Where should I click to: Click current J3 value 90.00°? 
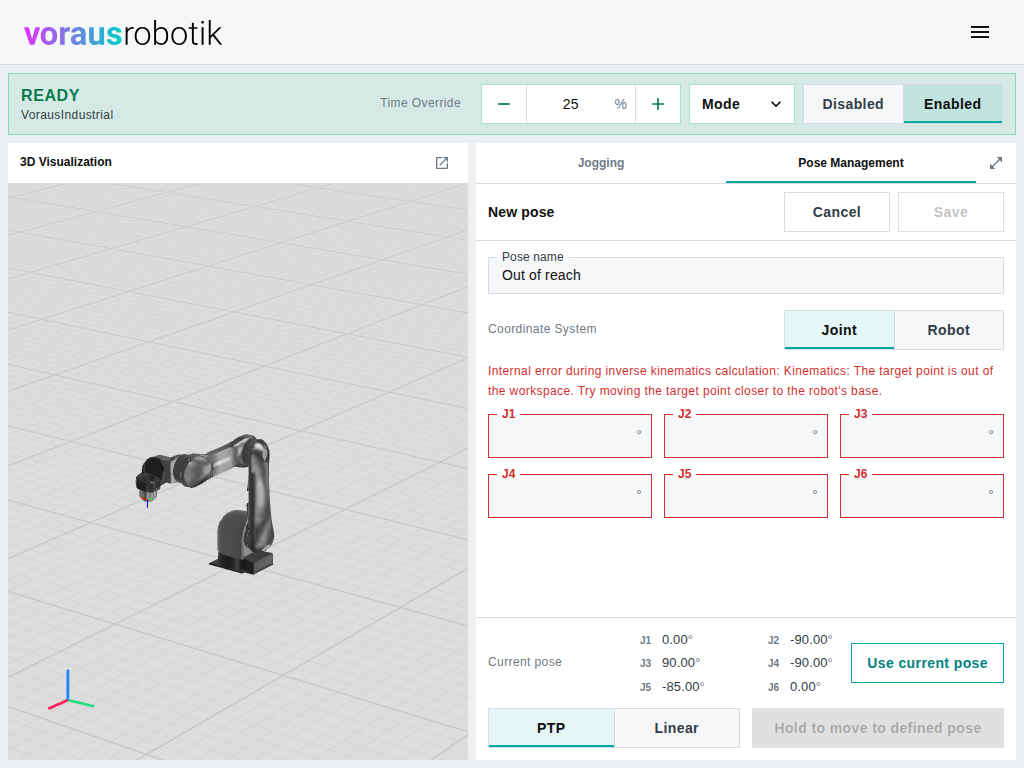[x=680, y=663]
